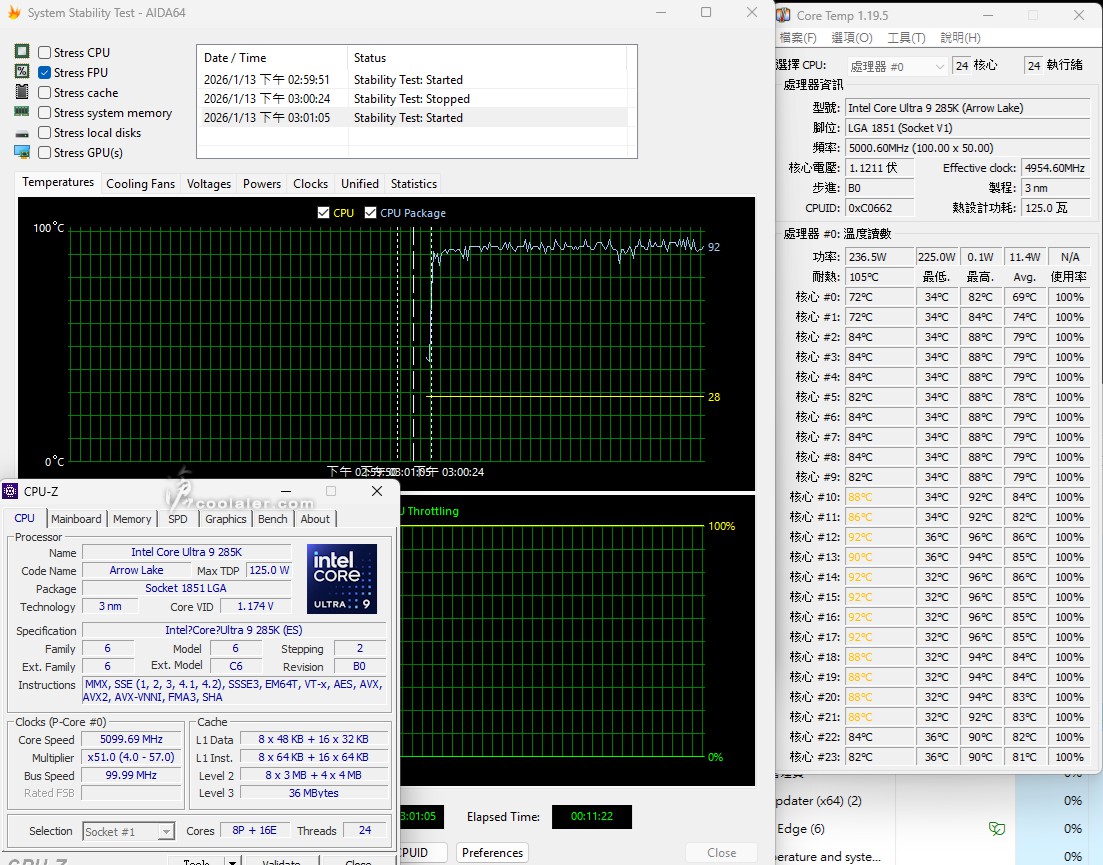Viewport: 1103px width, 865px height.
Task: Uncheck the Stress FPU checkbox
Action: tap(45, 73)
